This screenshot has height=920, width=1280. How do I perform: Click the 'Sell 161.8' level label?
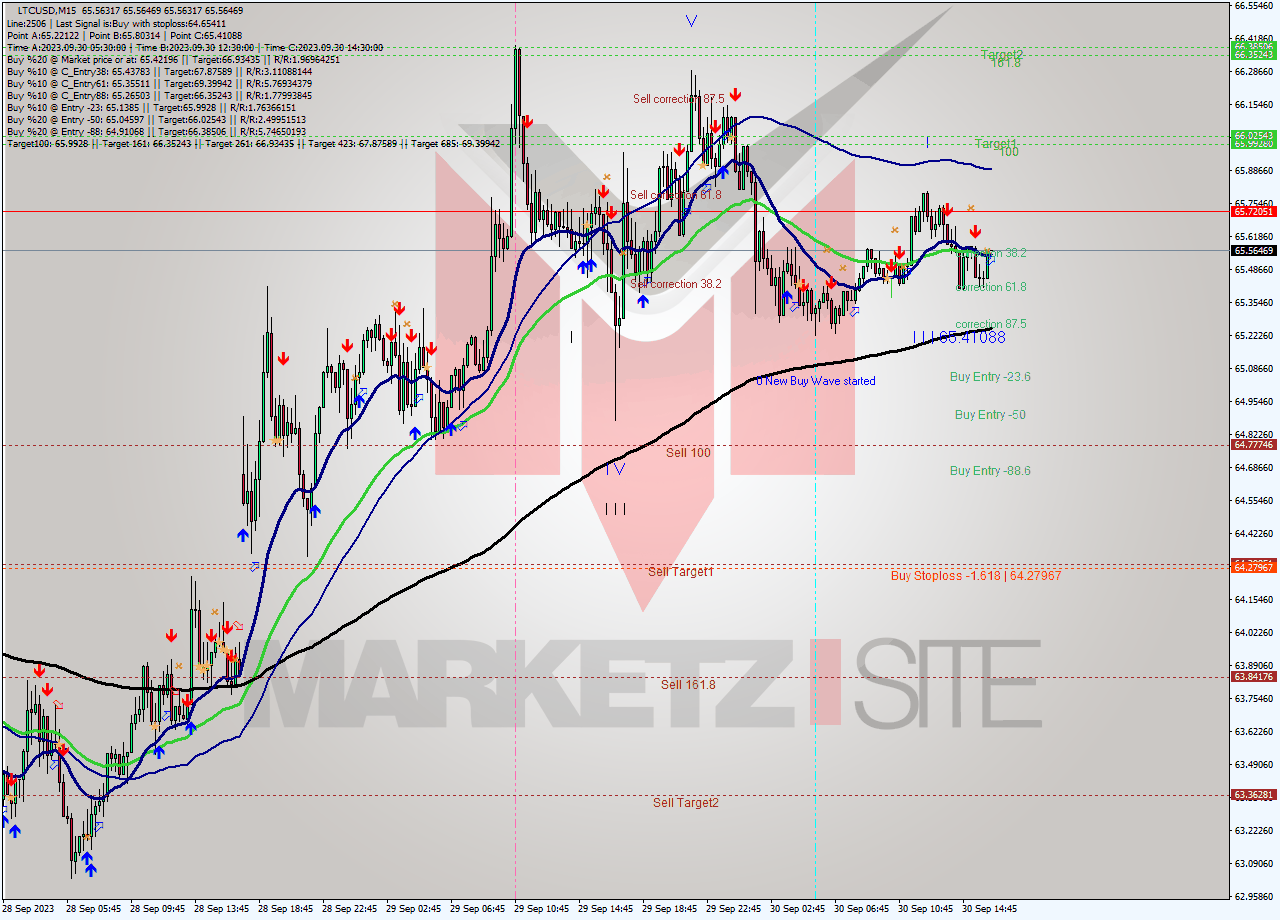pos(688,685)
